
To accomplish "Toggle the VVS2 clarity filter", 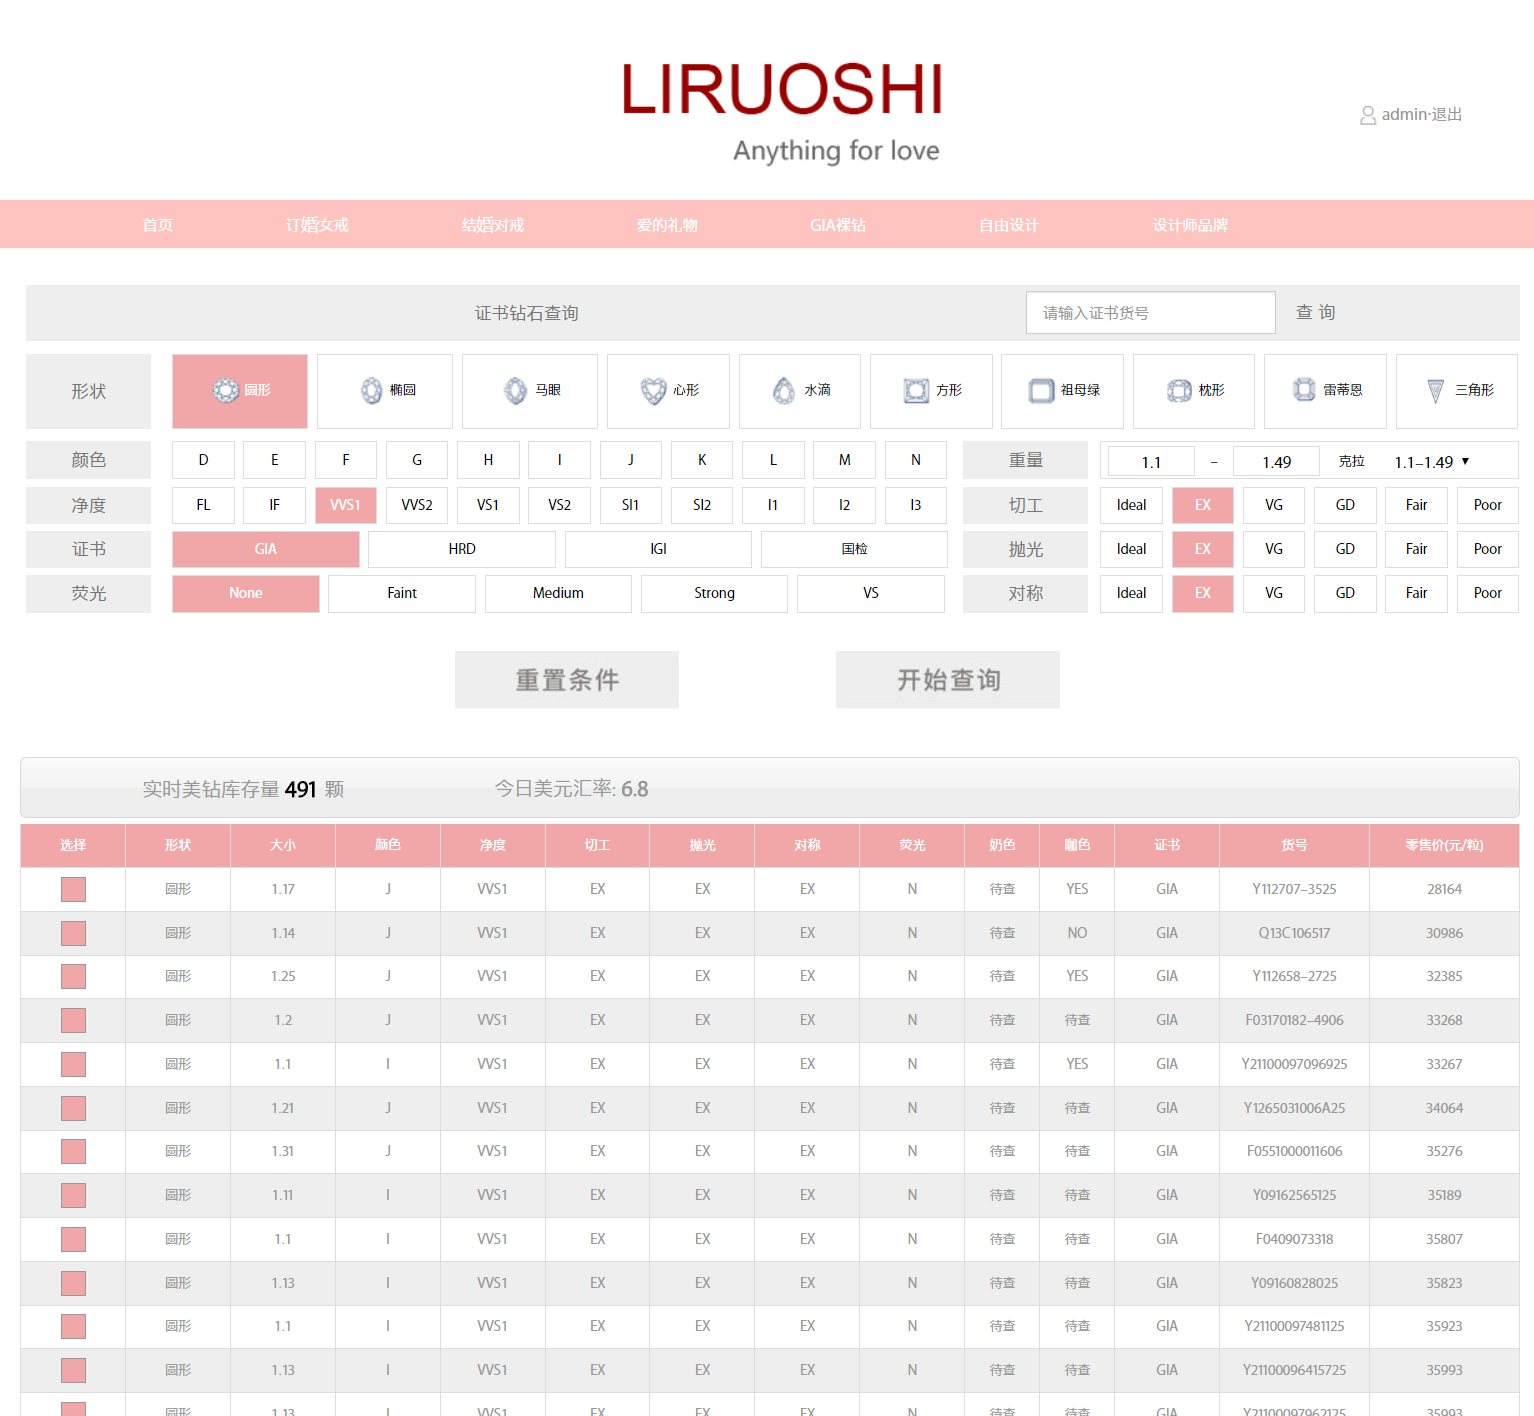I will pyautogui.click(x=417, y=505).
